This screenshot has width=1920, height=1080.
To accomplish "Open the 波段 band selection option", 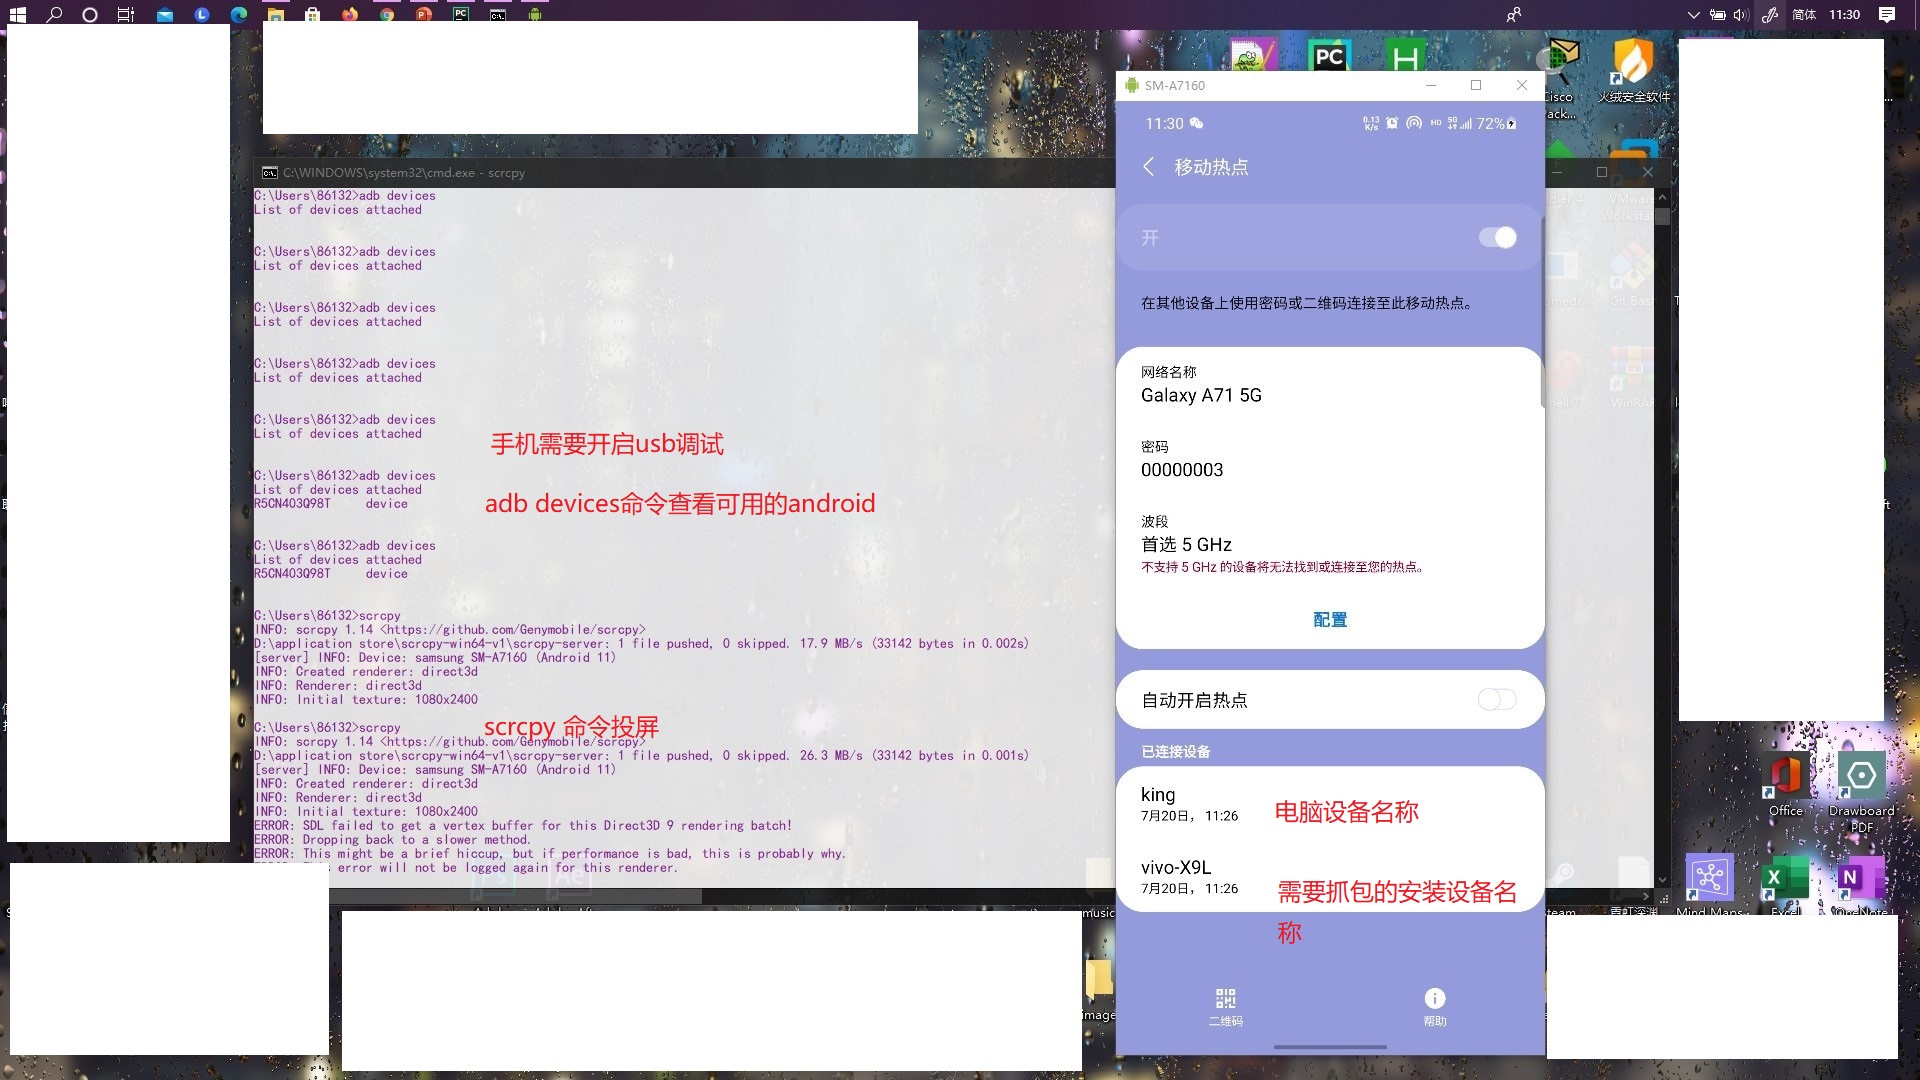I will 1186,544.
